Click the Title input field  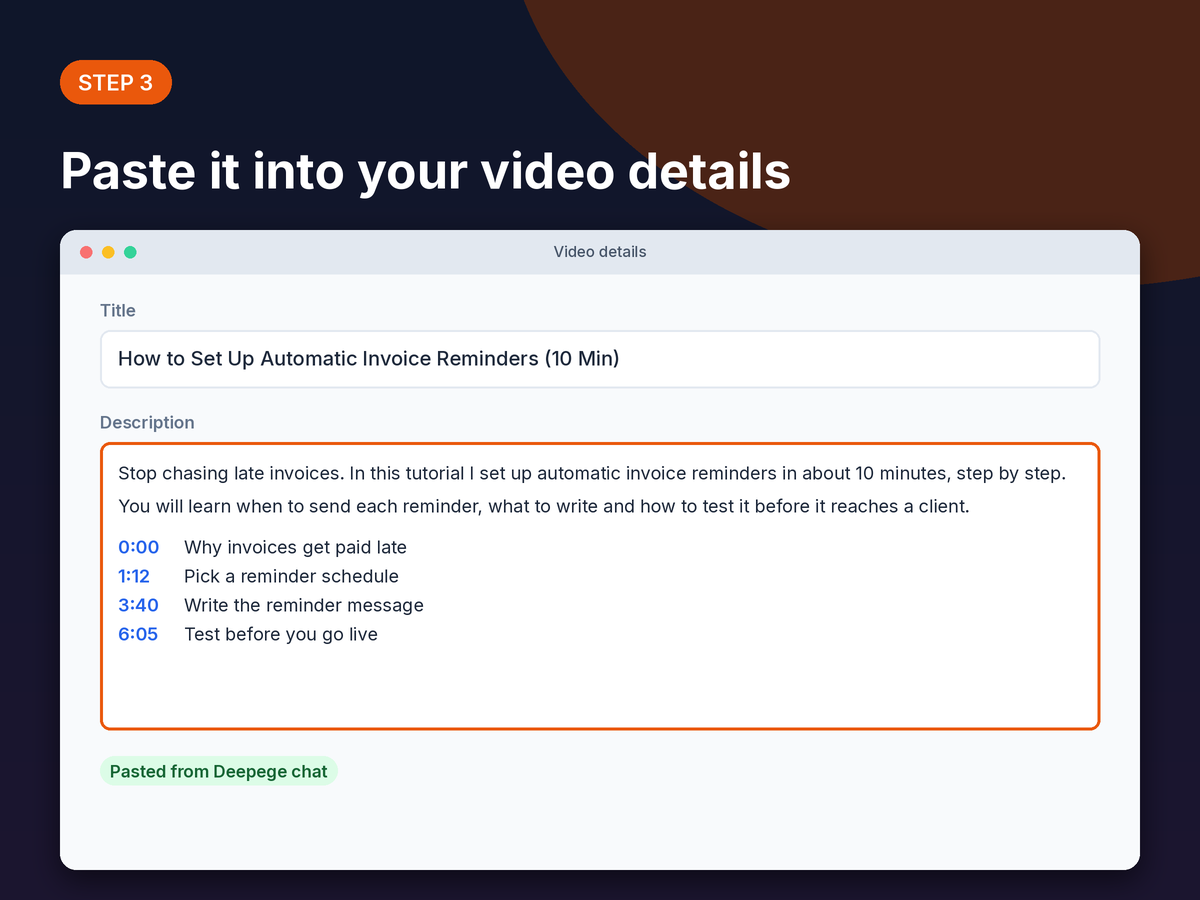coord(600,359)
